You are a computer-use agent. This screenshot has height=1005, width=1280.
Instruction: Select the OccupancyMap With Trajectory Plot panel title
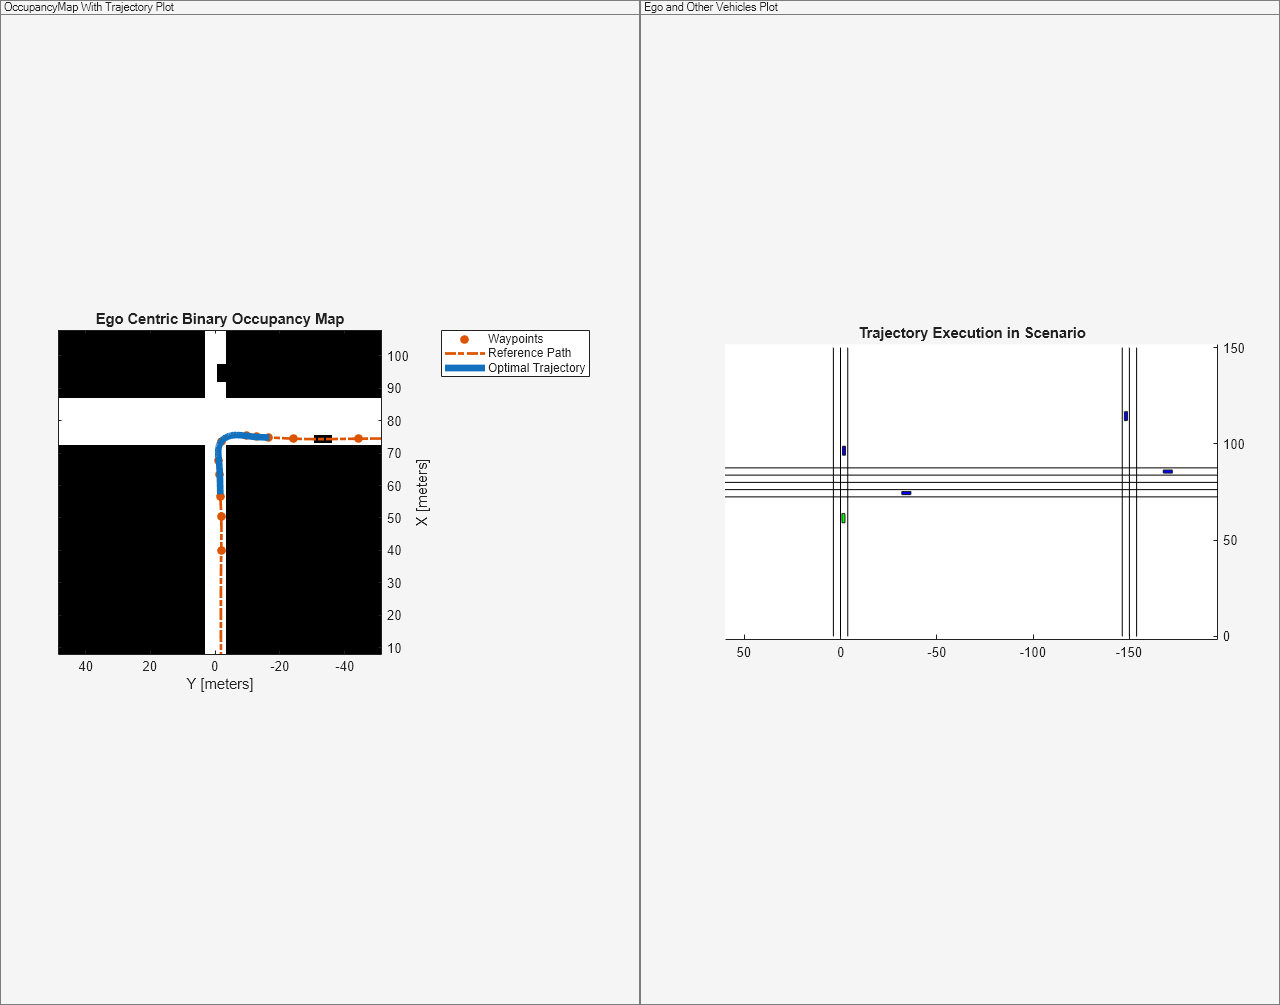89,7
